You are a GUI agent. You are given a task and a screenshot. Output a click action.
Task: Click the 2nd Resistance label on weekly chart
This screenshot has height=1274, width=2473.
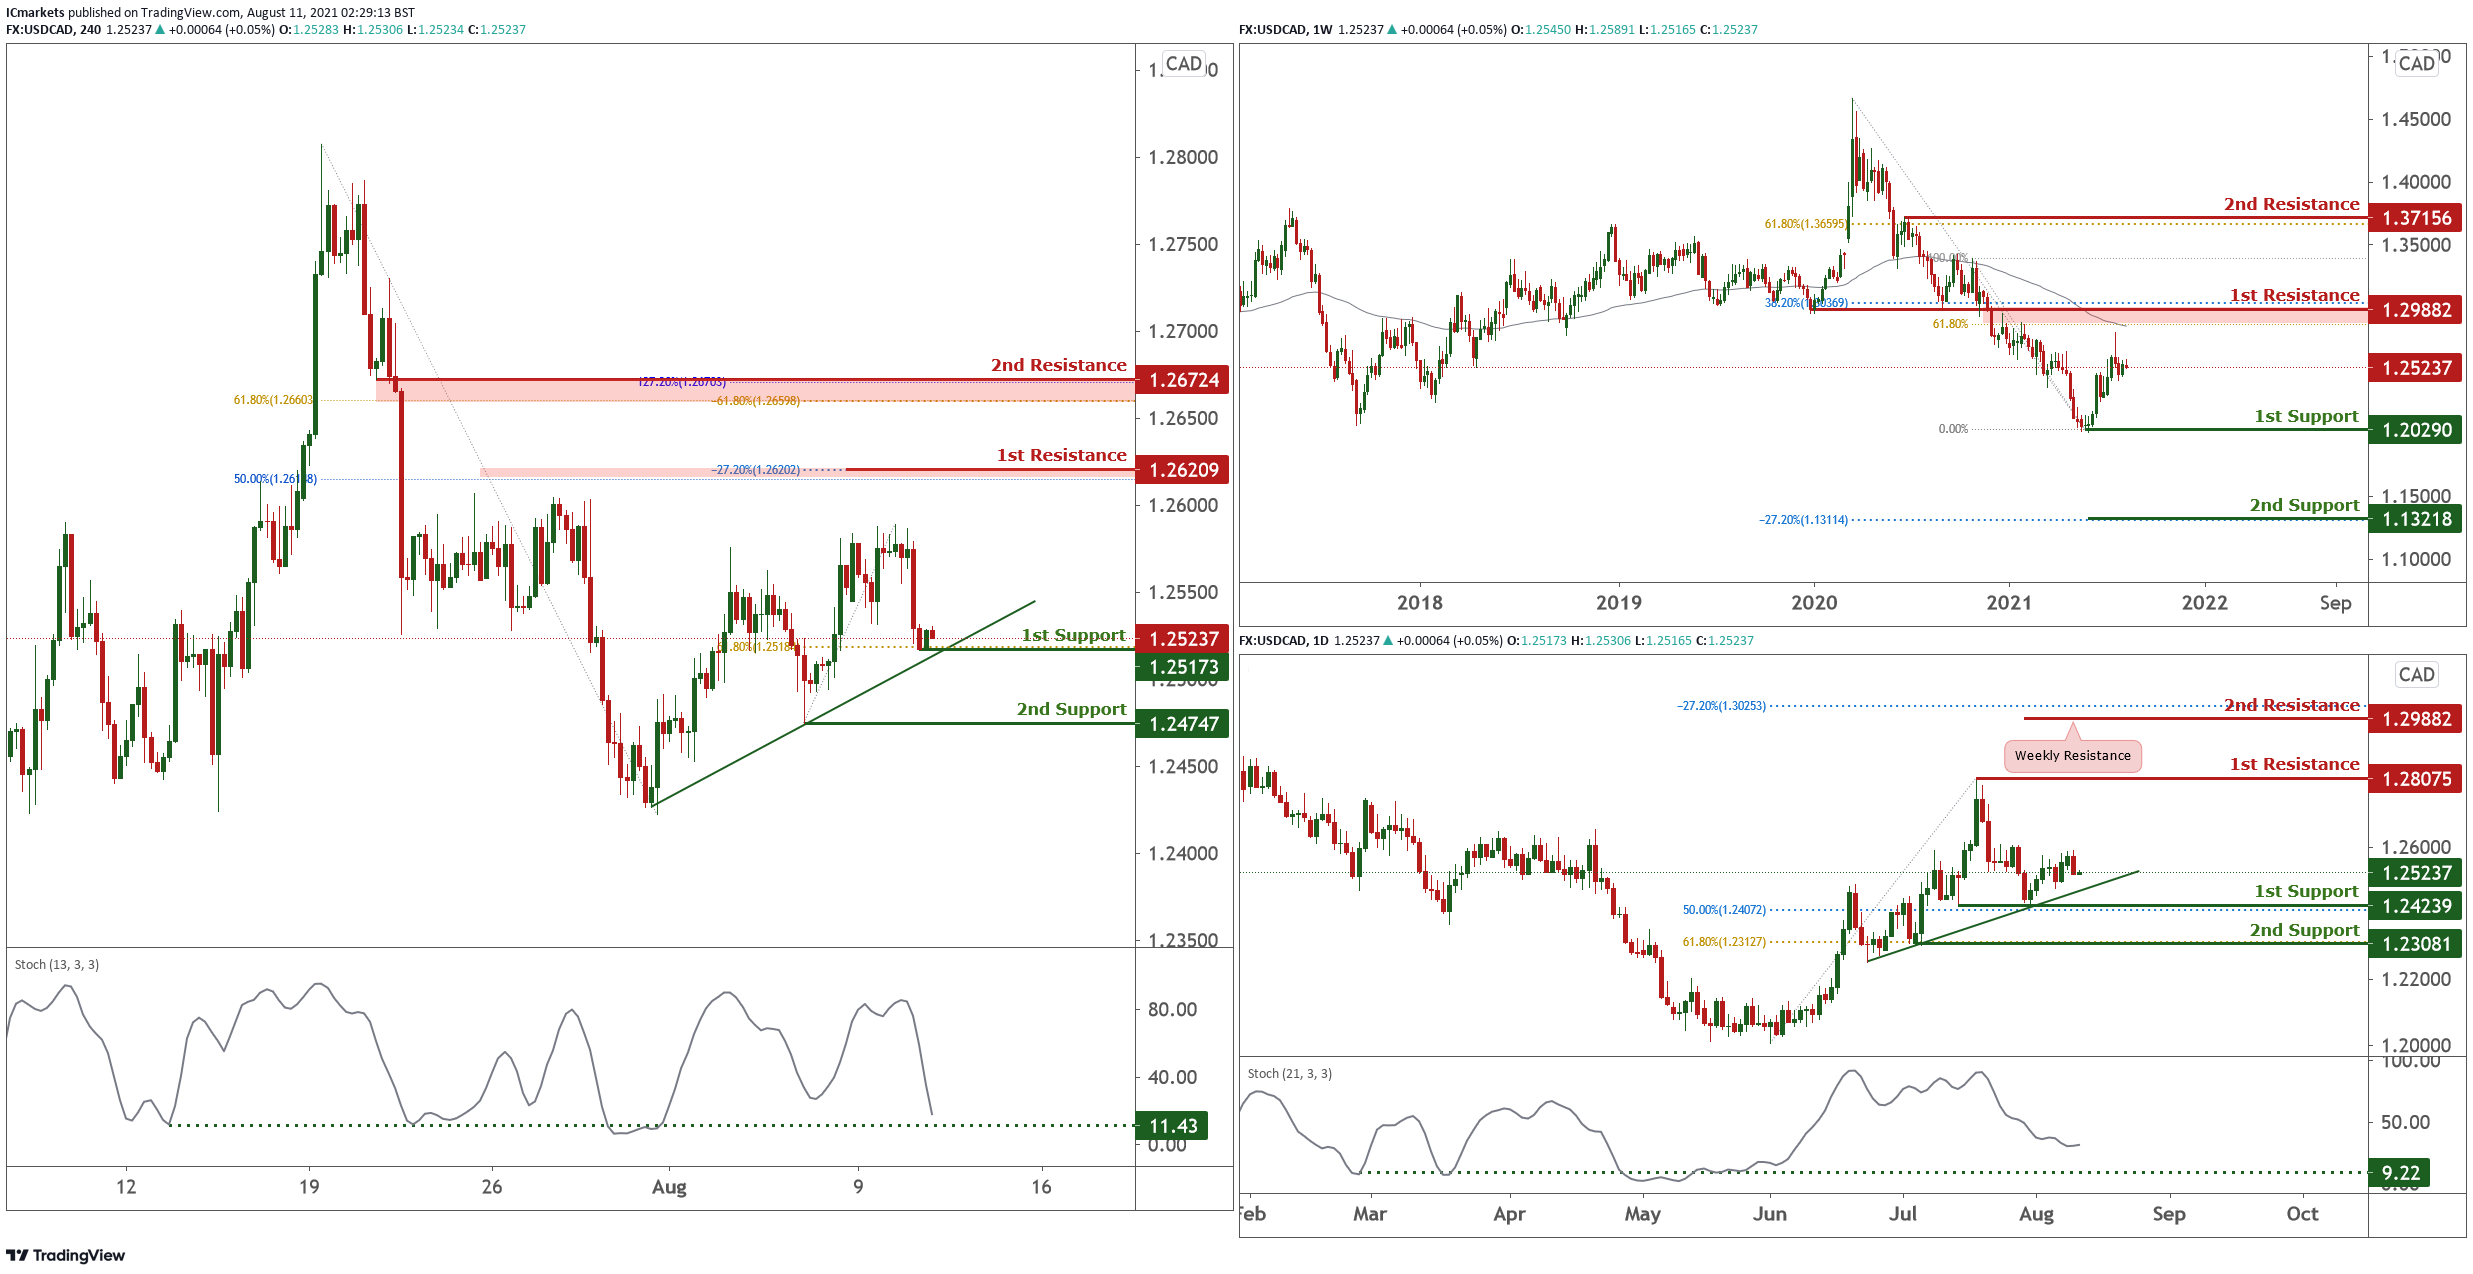point(2291,204)
